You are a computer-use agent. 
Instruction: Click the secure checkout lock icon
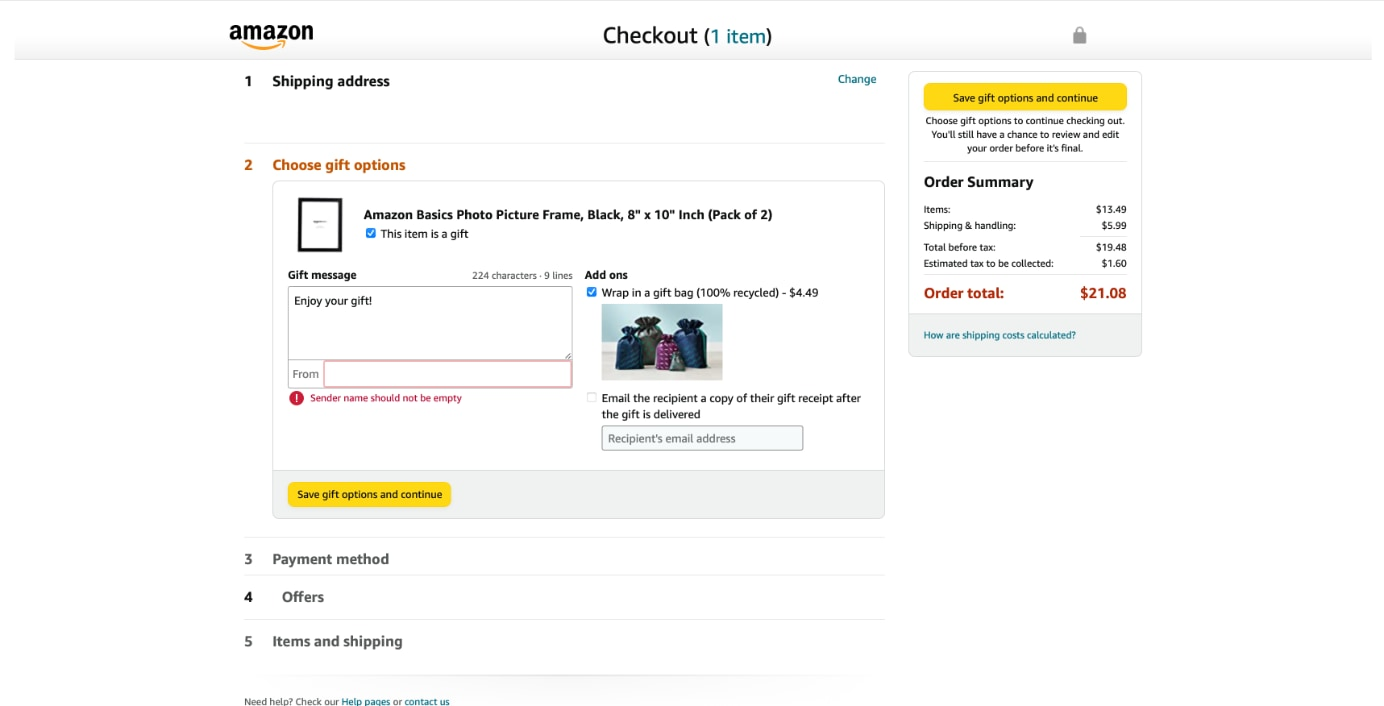tap(1079, 35)
